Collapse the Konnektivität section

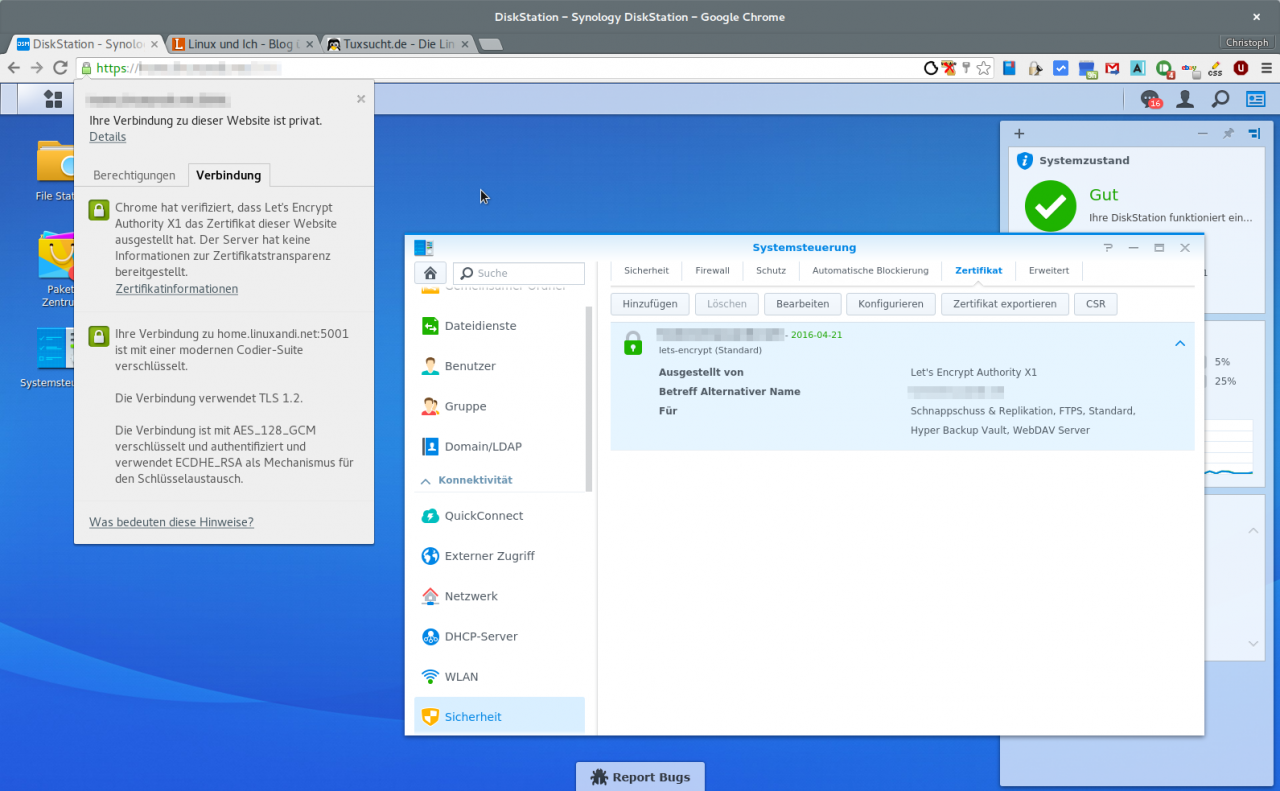[x=426, y=480]
